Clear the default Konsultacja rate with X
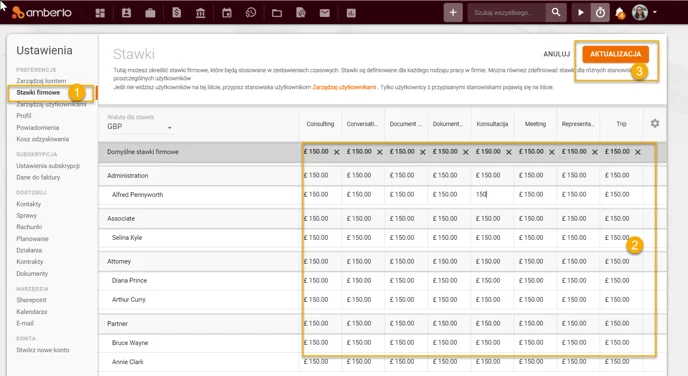The width and height of the screenshot is (688, 376). tap(509, 152)
